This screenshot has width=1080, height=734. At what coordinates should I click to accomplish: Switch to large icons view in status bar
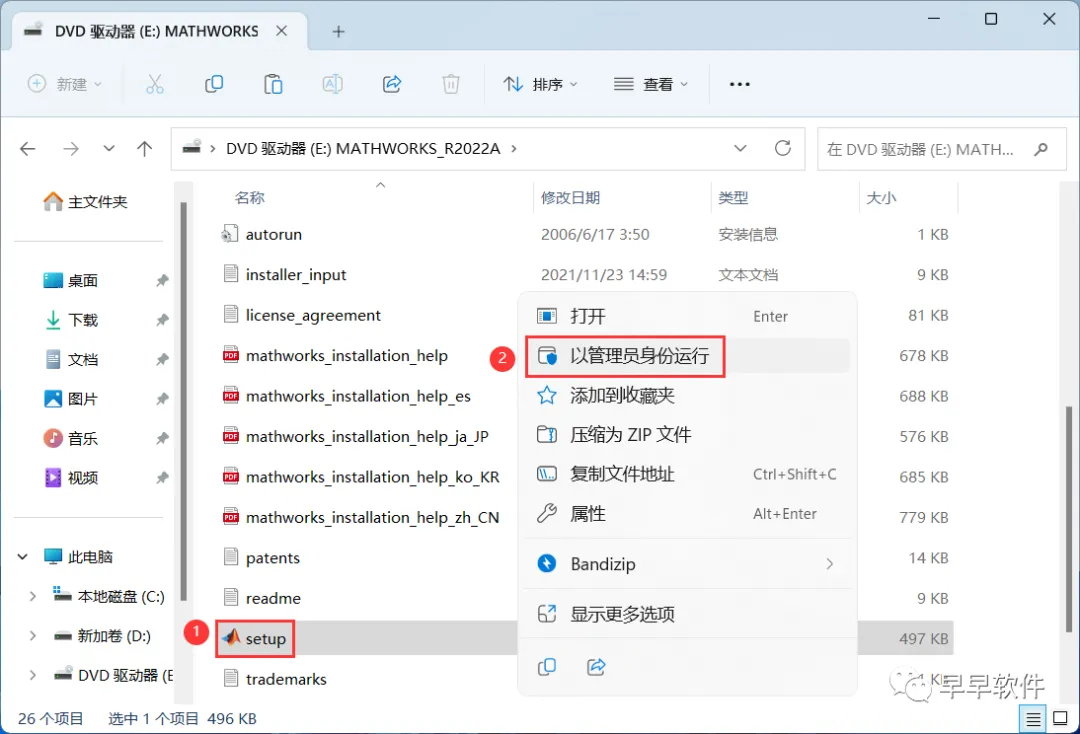pos(1061,720)
